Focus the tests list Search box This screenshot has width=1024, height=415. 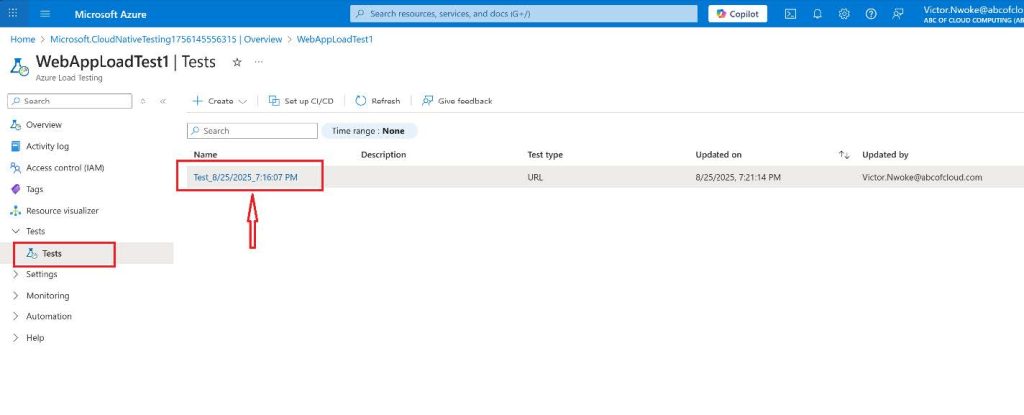pyautogui.click(x=252, y=131)
